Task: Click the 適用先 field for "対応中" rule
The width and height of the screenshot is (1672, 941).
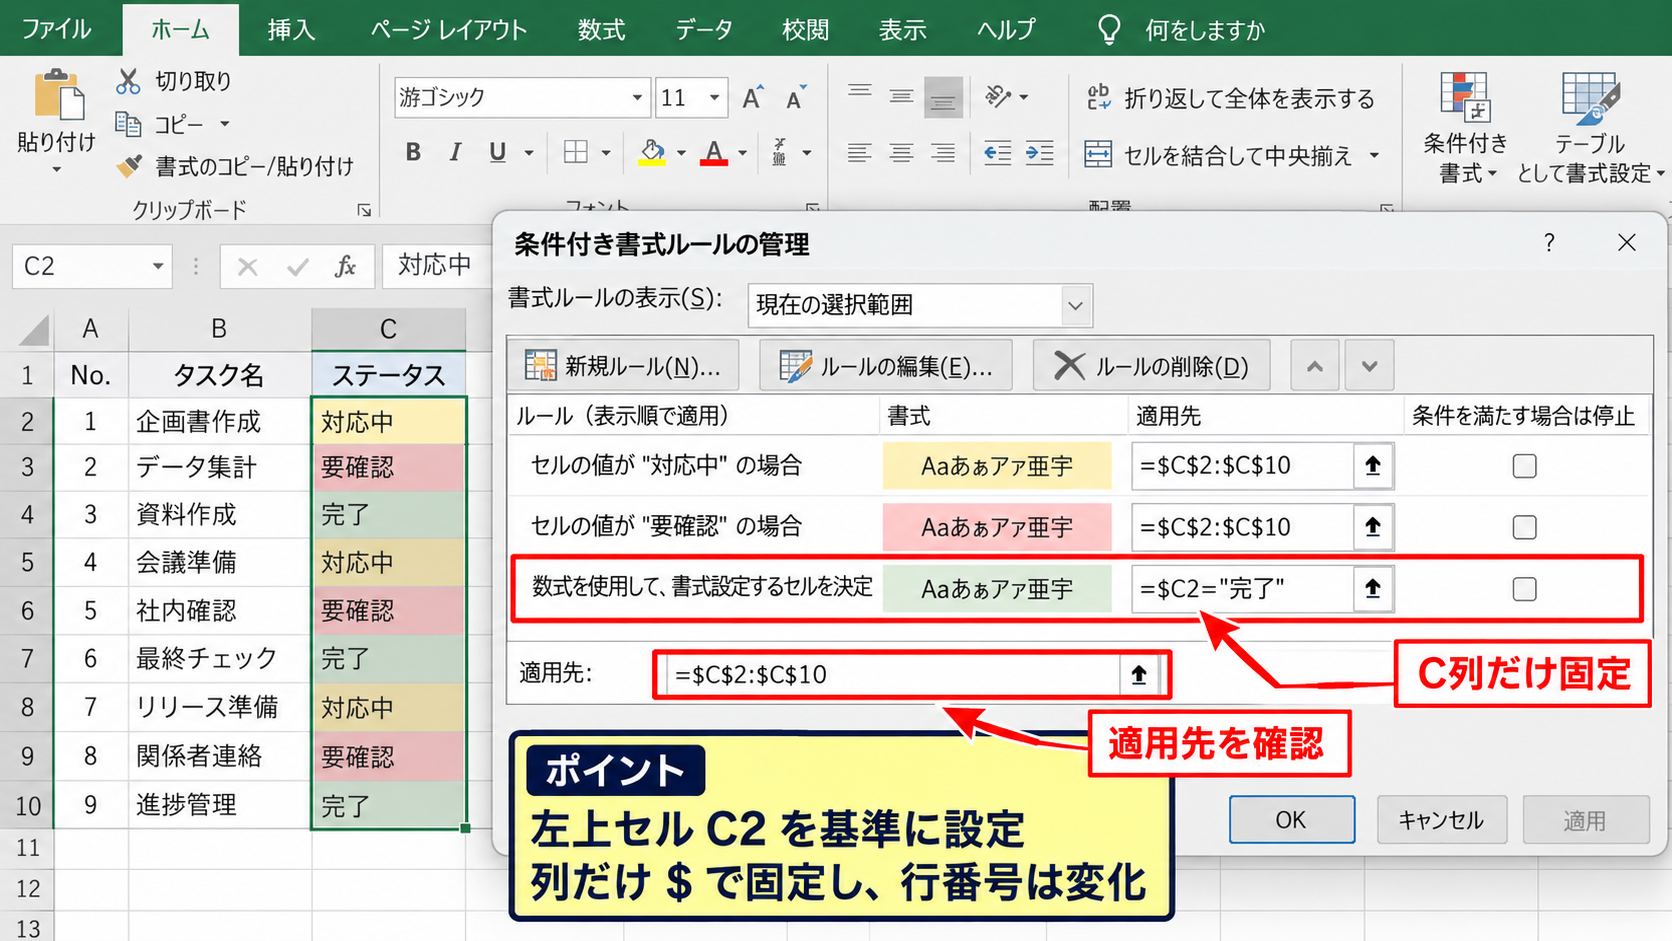Action: (1243, 466)
